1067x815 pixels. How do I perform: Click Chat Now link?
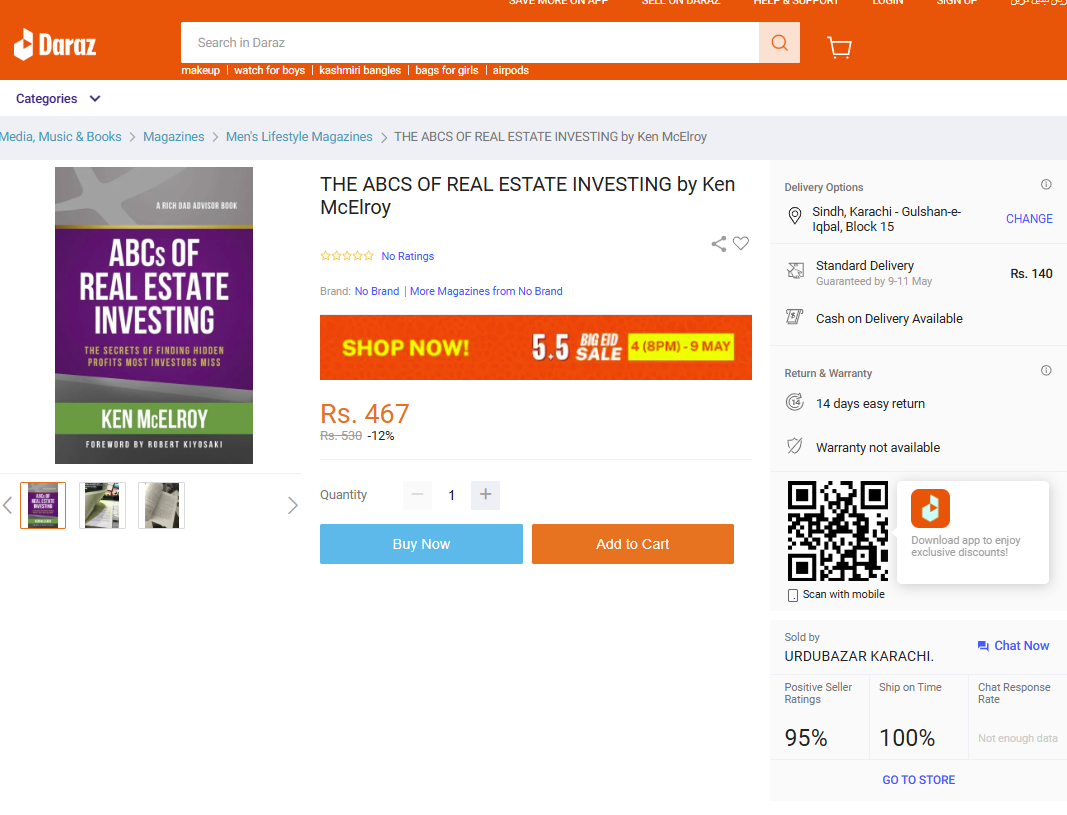[1021, 646]
